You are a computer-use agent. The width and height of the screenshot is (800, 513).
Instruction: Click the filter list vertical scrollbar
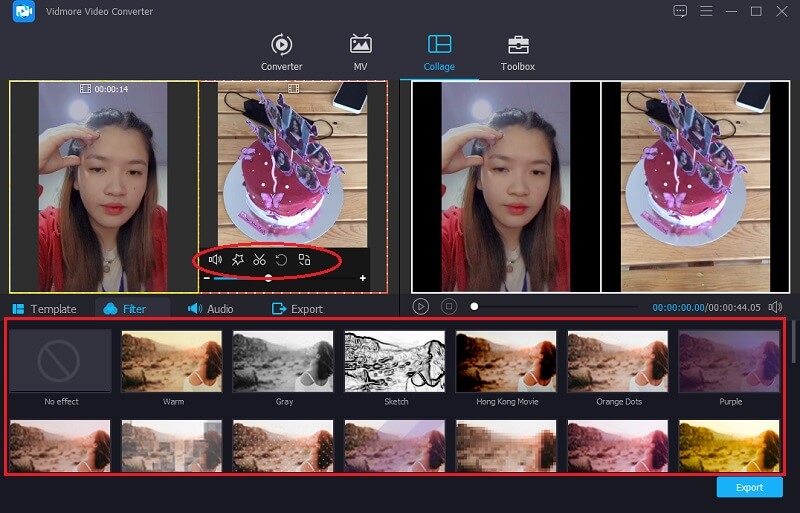pyautogui.click(x=794, y=341)
